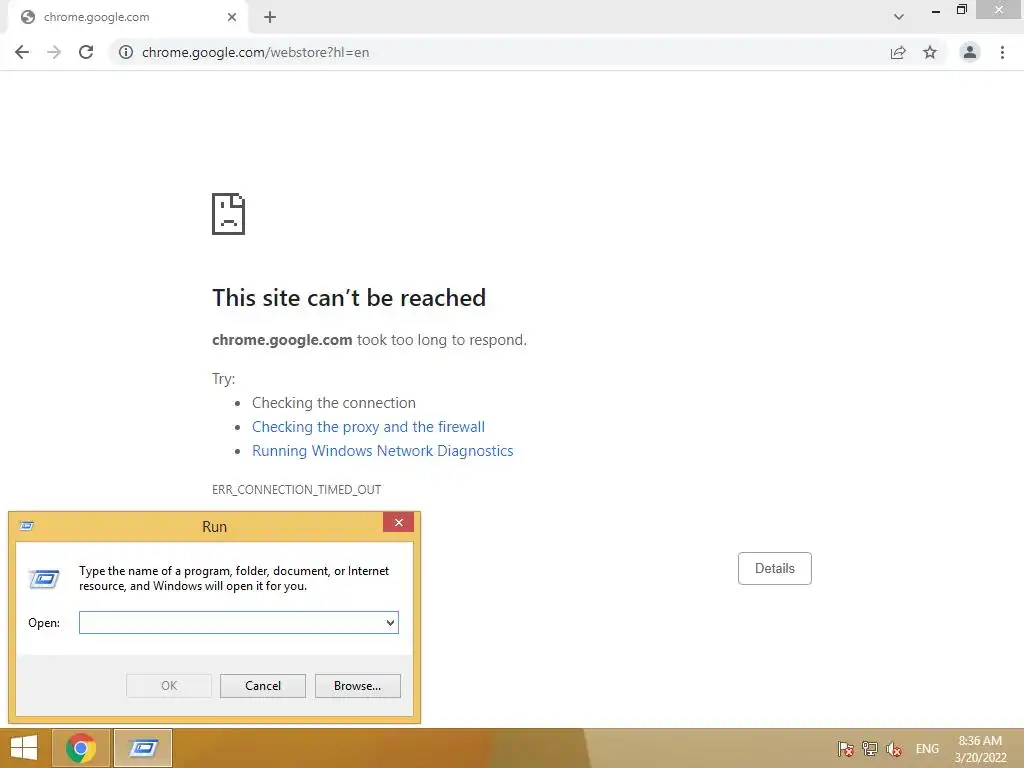Click the Run program icon beside description

[x=44, y=579]
